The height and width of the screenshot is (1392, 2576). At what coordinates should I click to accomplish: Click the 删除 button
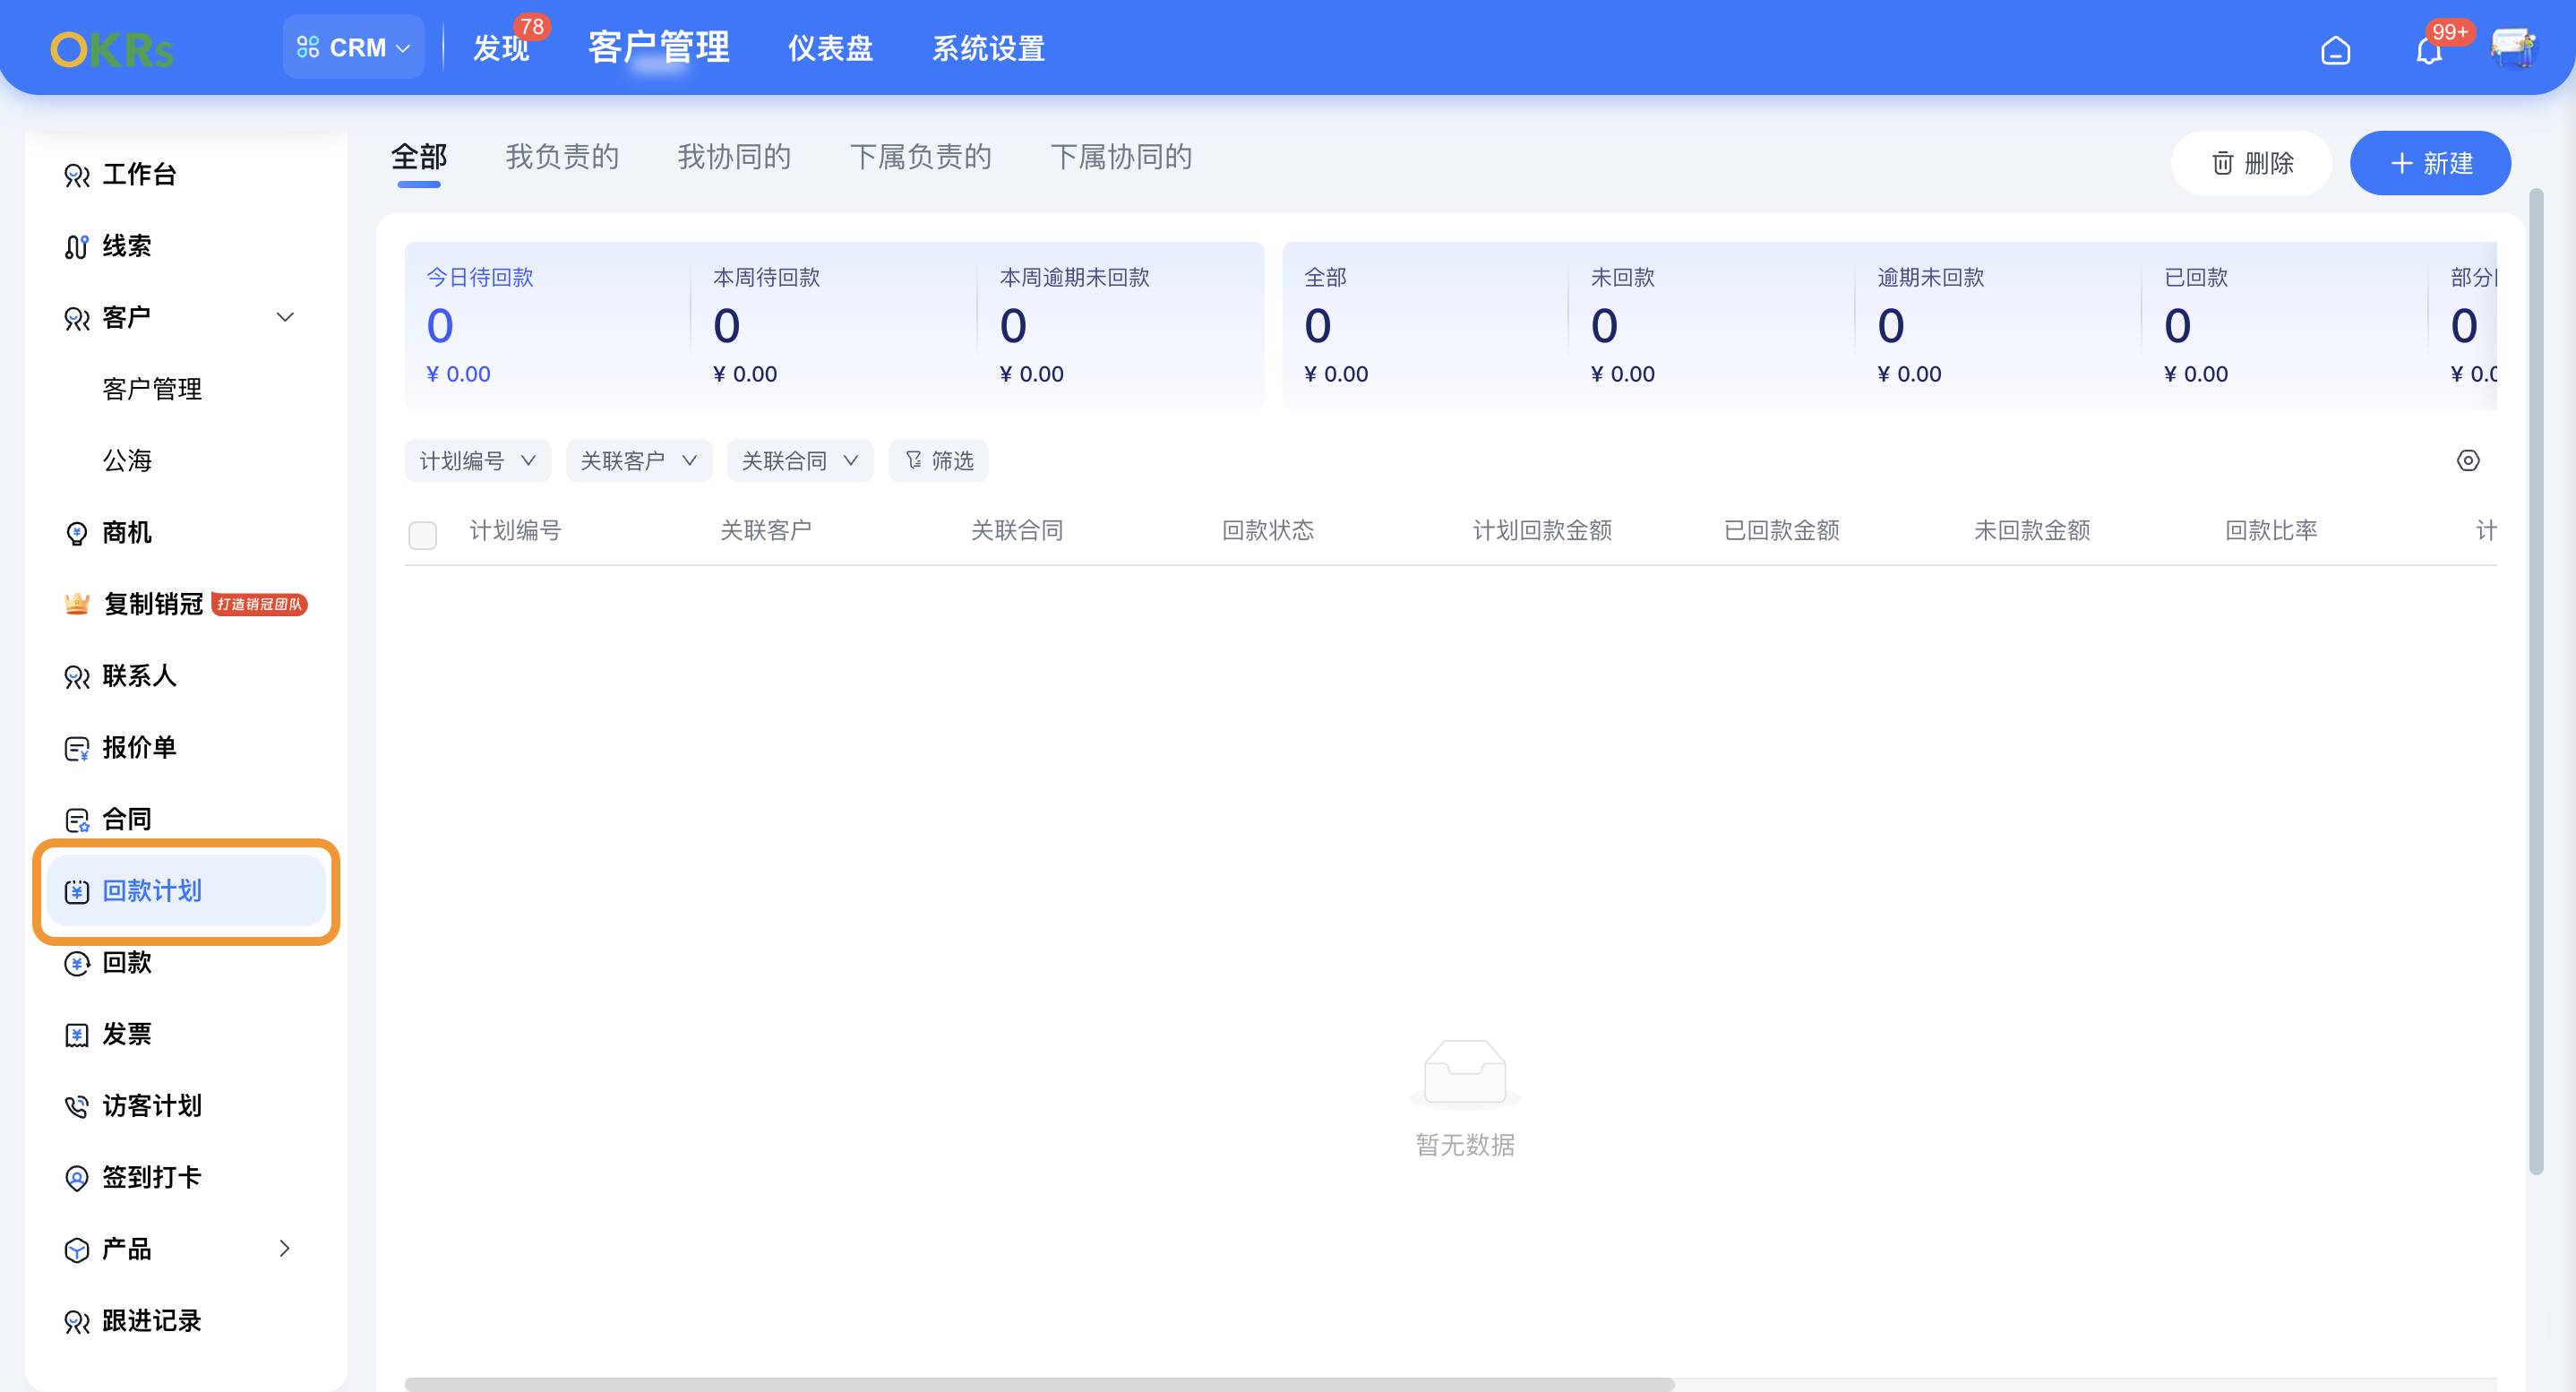point(2251,163)
